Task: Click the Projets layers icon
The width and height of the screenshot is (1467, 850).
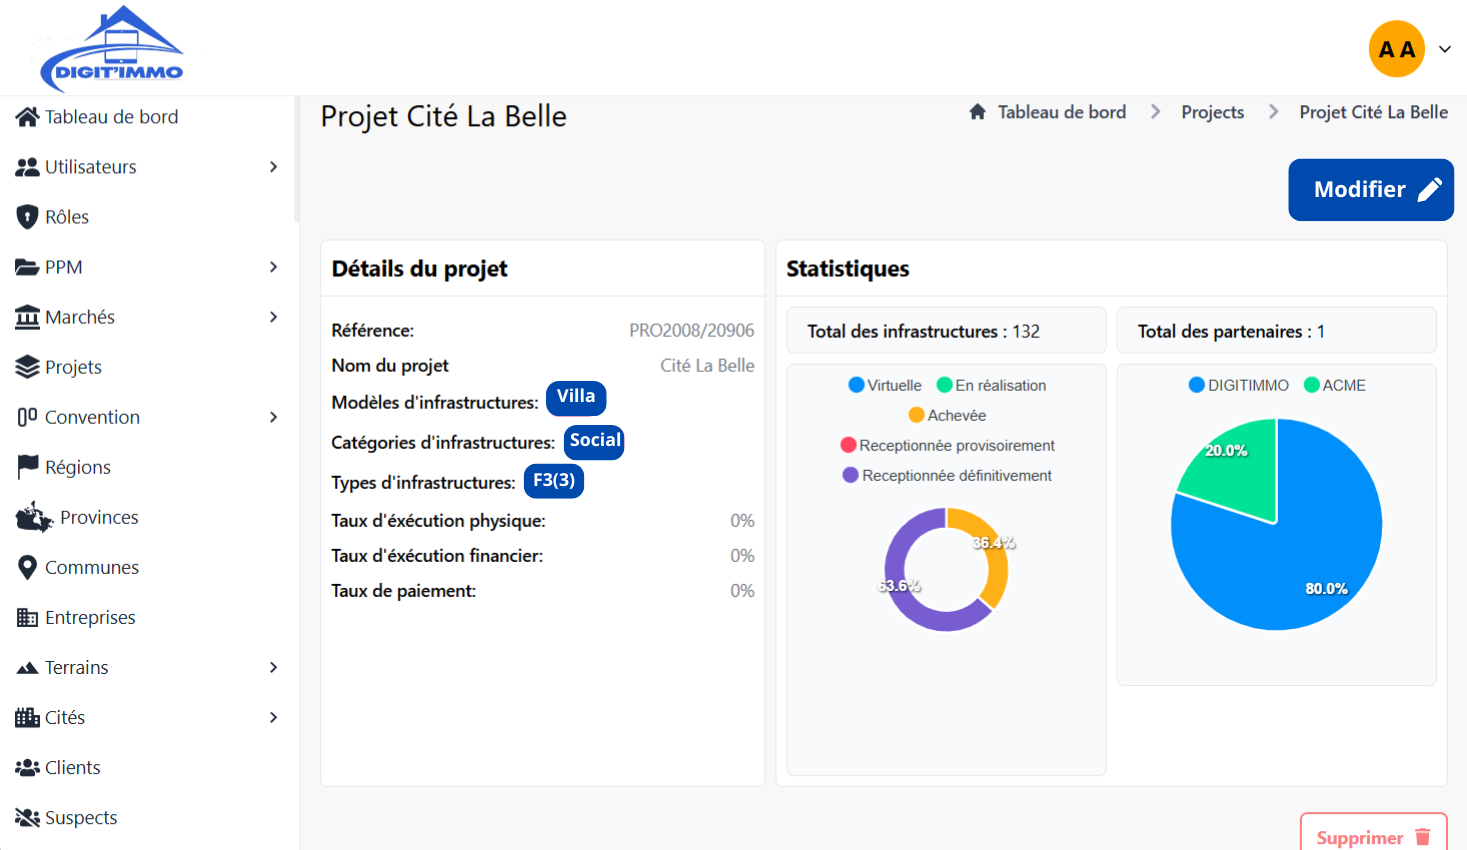Action: pyautogui.click(x=27, y=367)
